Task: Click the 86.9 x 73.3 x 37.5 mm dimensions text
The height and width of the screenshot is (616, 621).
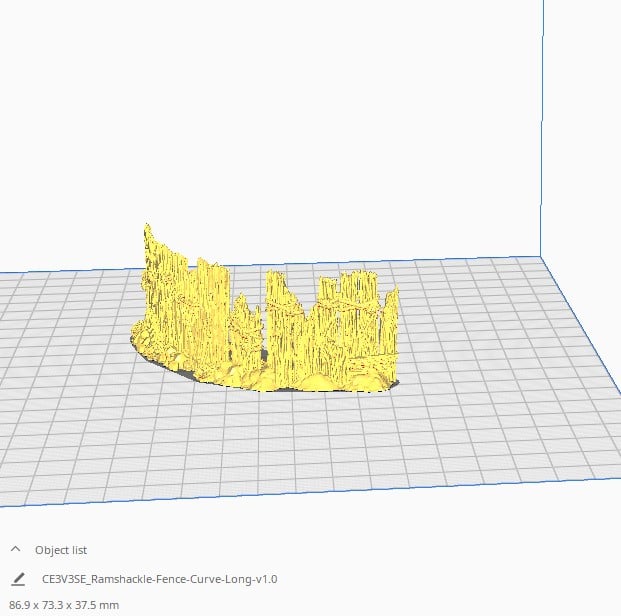Action: click(x=64, y=605)
